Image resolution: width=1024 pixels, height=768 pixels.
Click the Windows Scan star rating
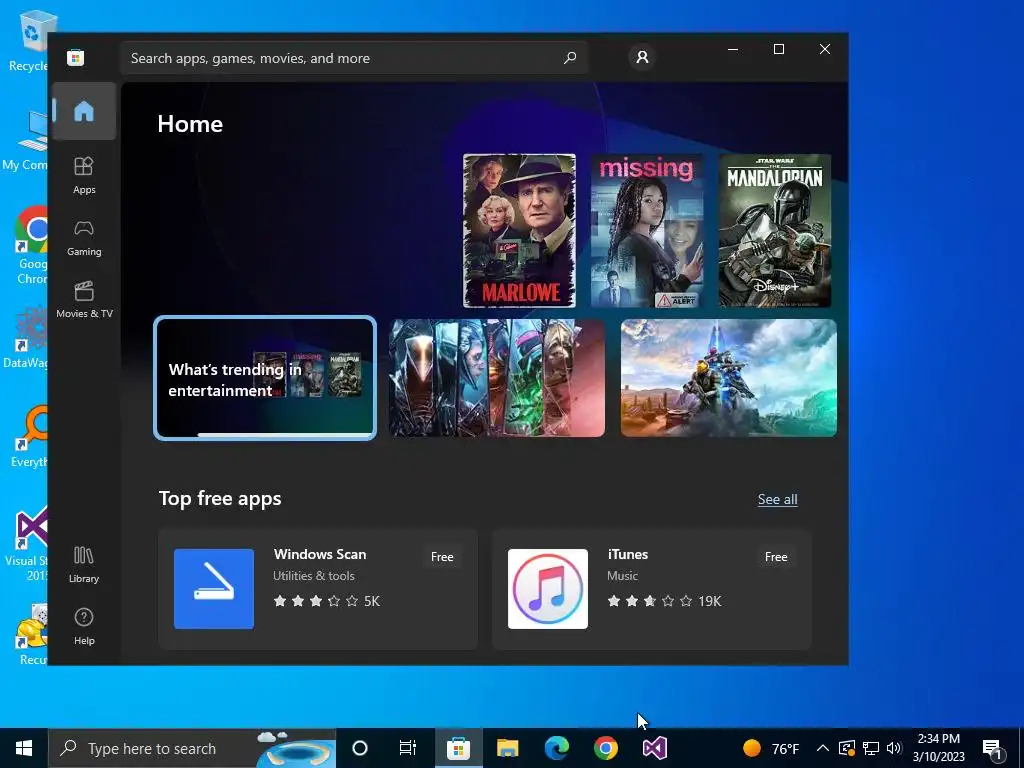tap(316, 601)
